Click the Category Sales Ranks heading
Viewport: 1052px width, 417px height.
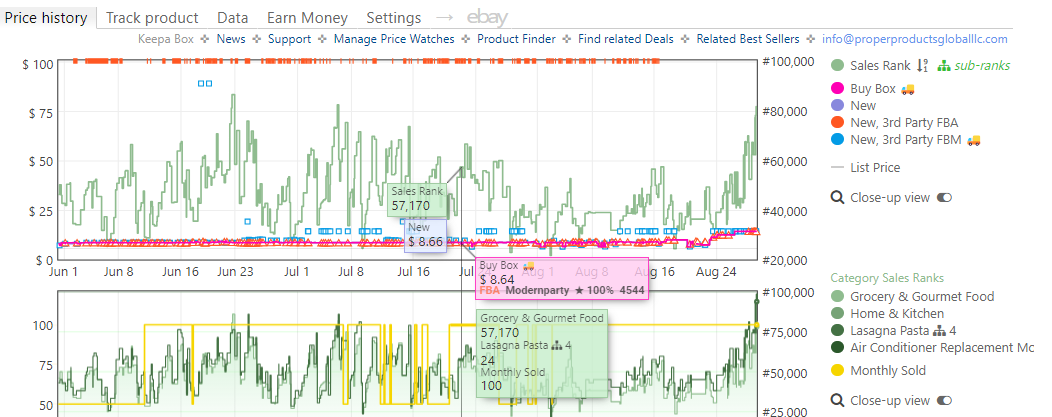887,278
